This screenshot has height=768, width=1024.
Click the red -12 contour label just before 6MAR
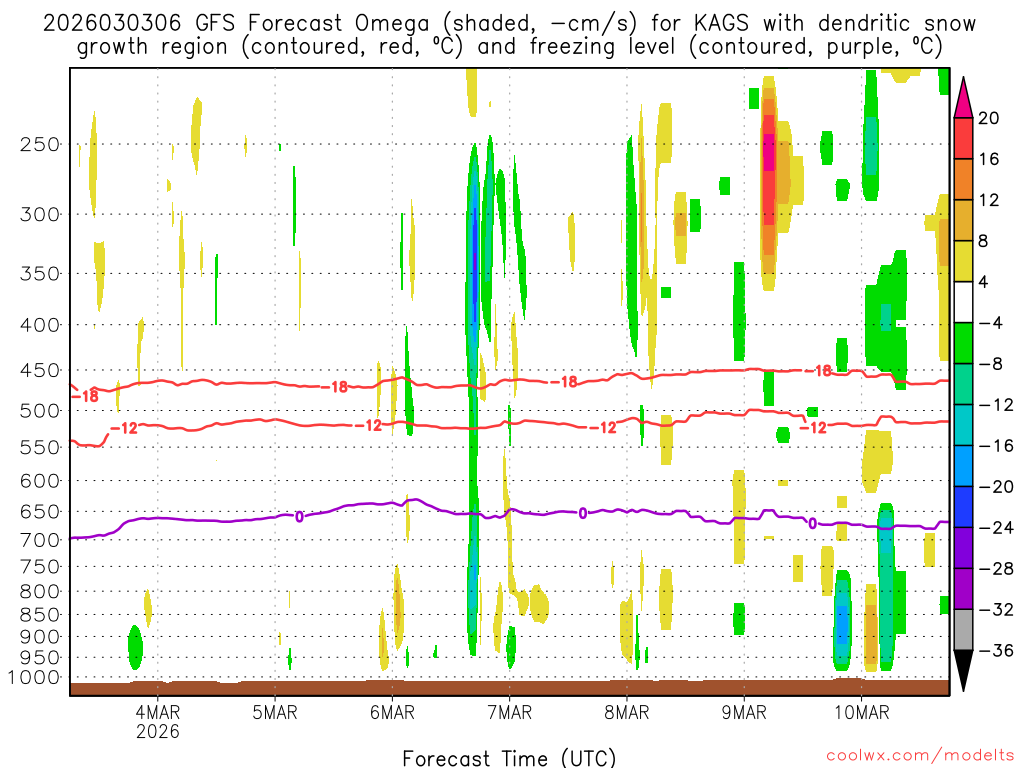[369, 426]
